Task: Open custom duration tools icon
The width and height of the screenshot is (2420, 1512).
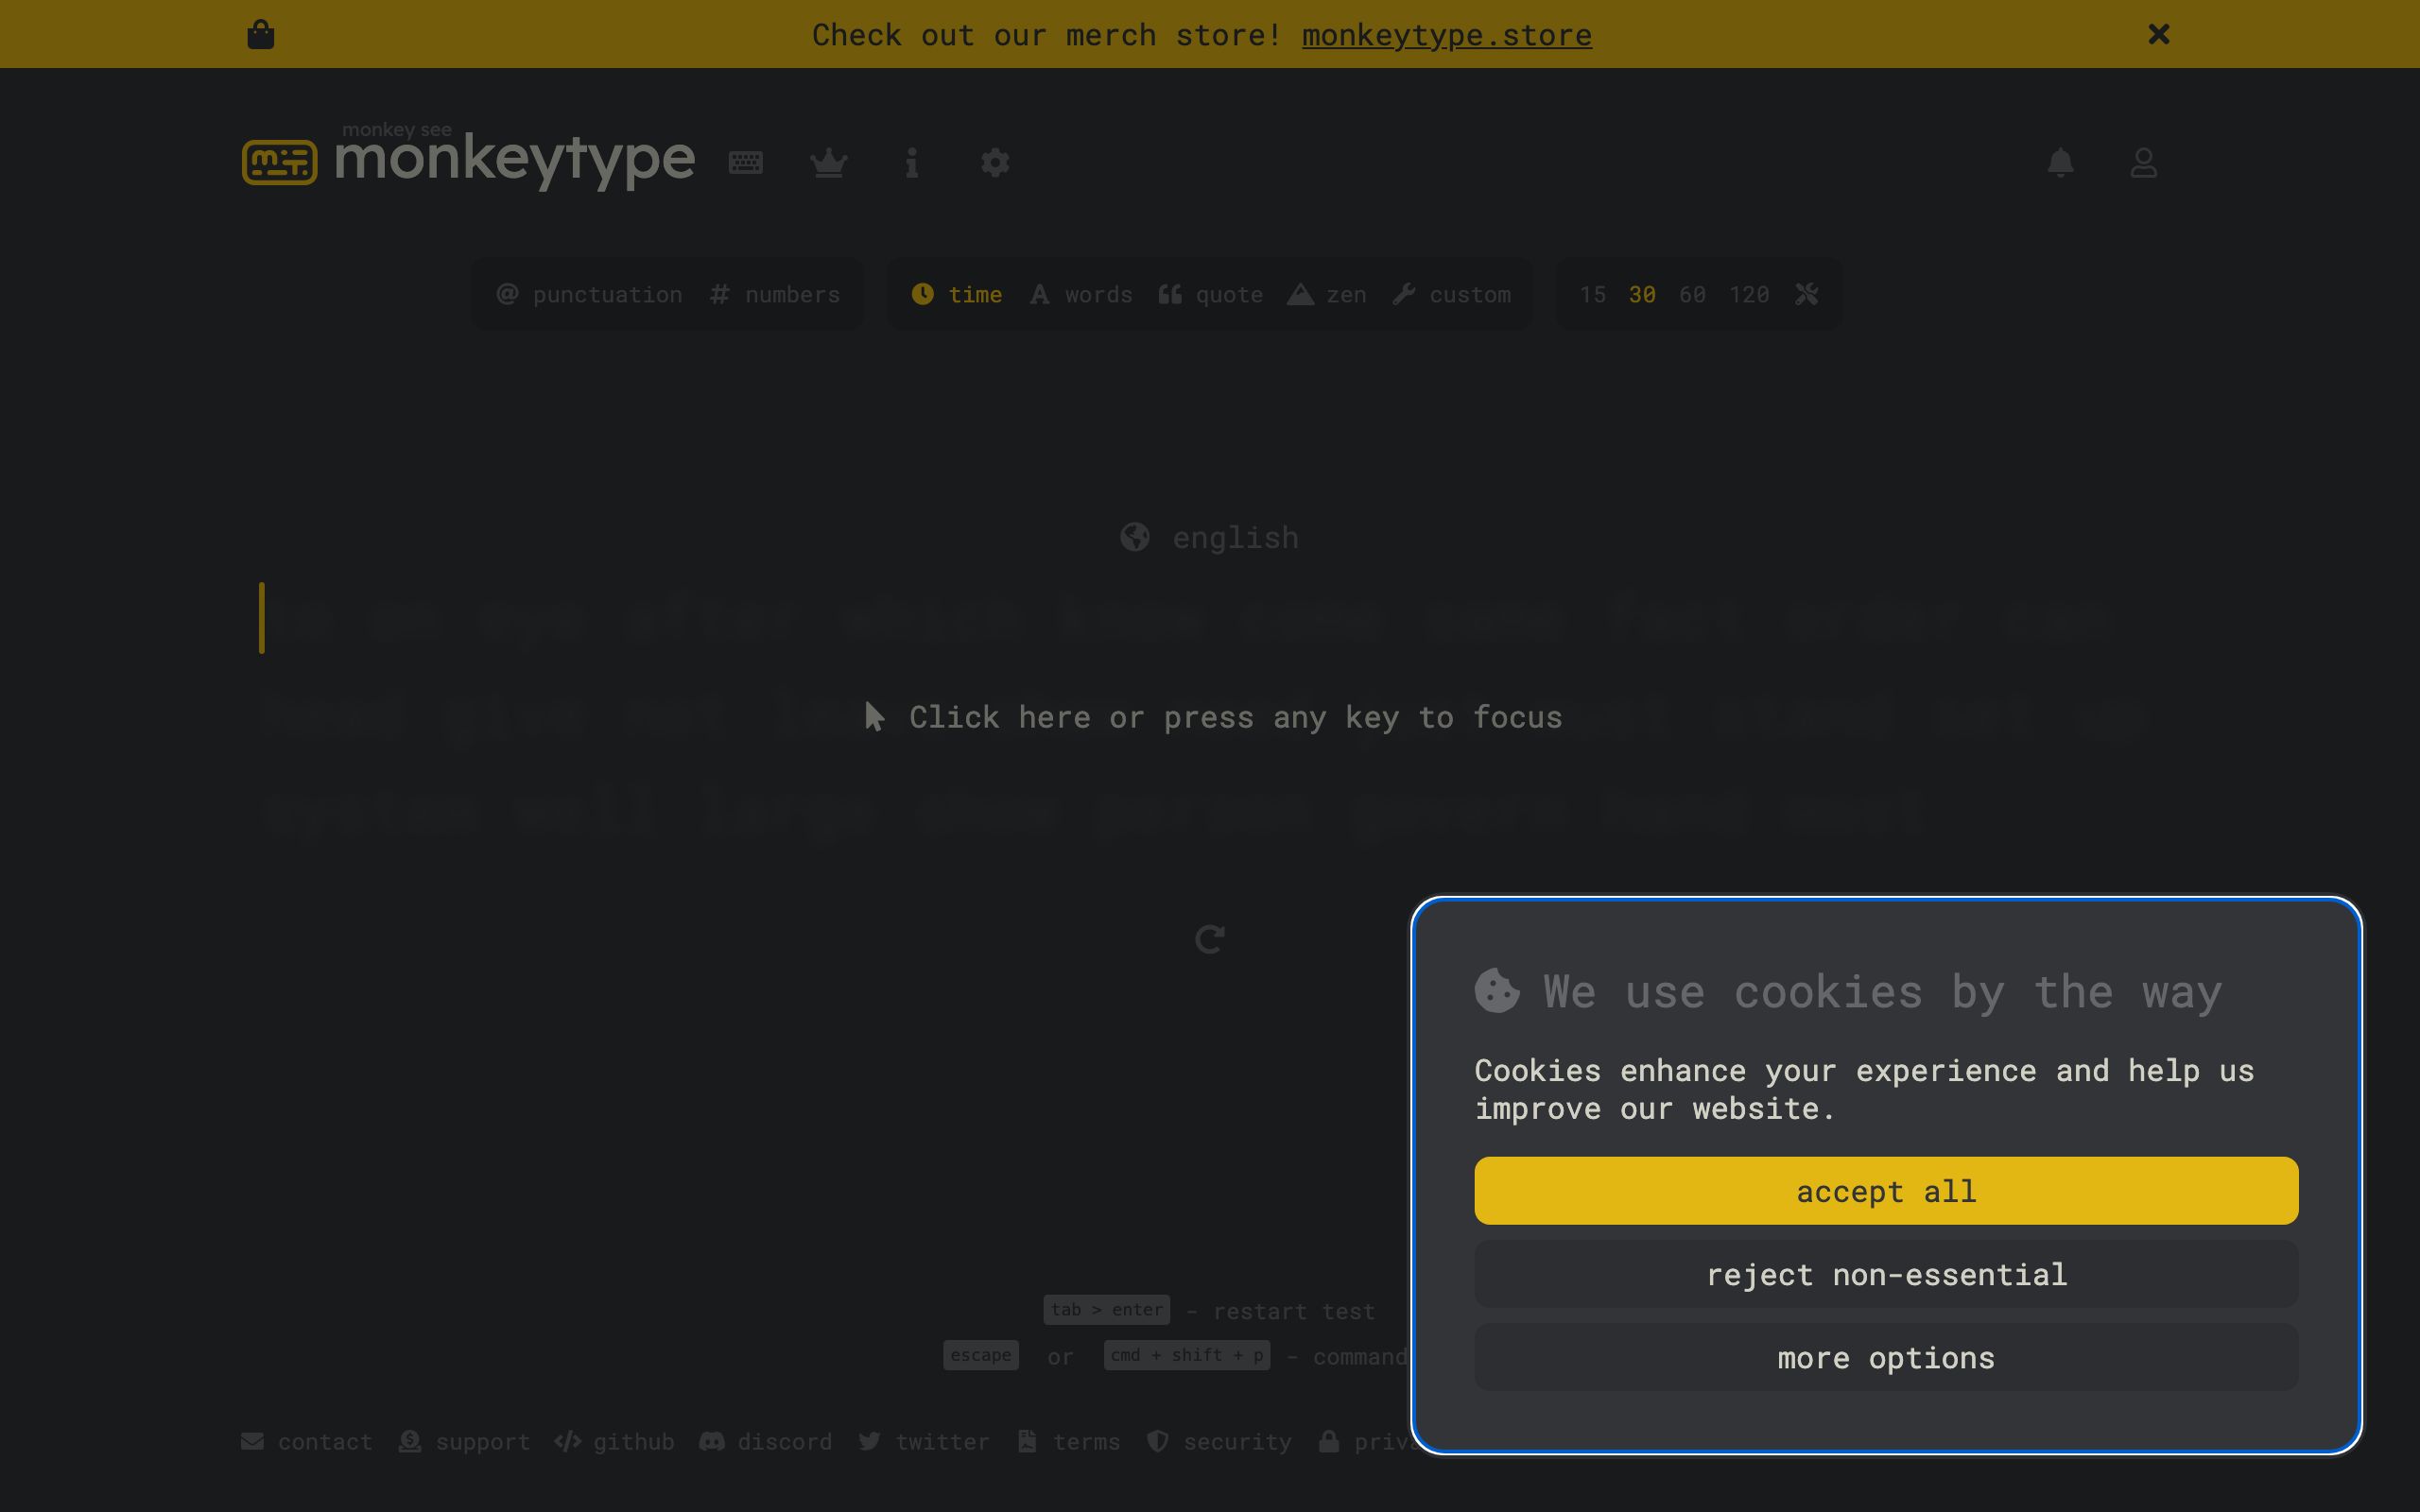Action: click(x=1806, y=294)
